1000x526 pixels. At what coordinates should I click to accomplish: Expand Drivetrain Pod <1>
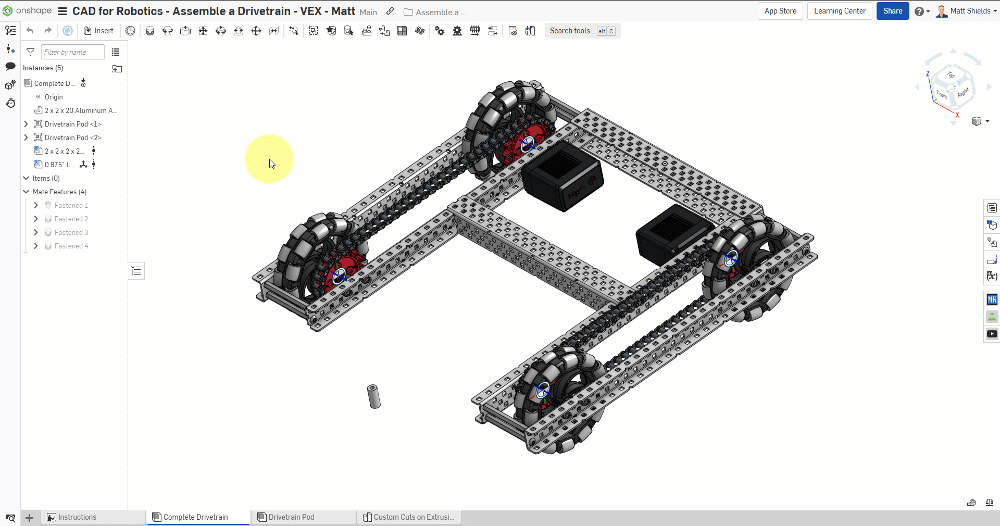tap(26, 124)
